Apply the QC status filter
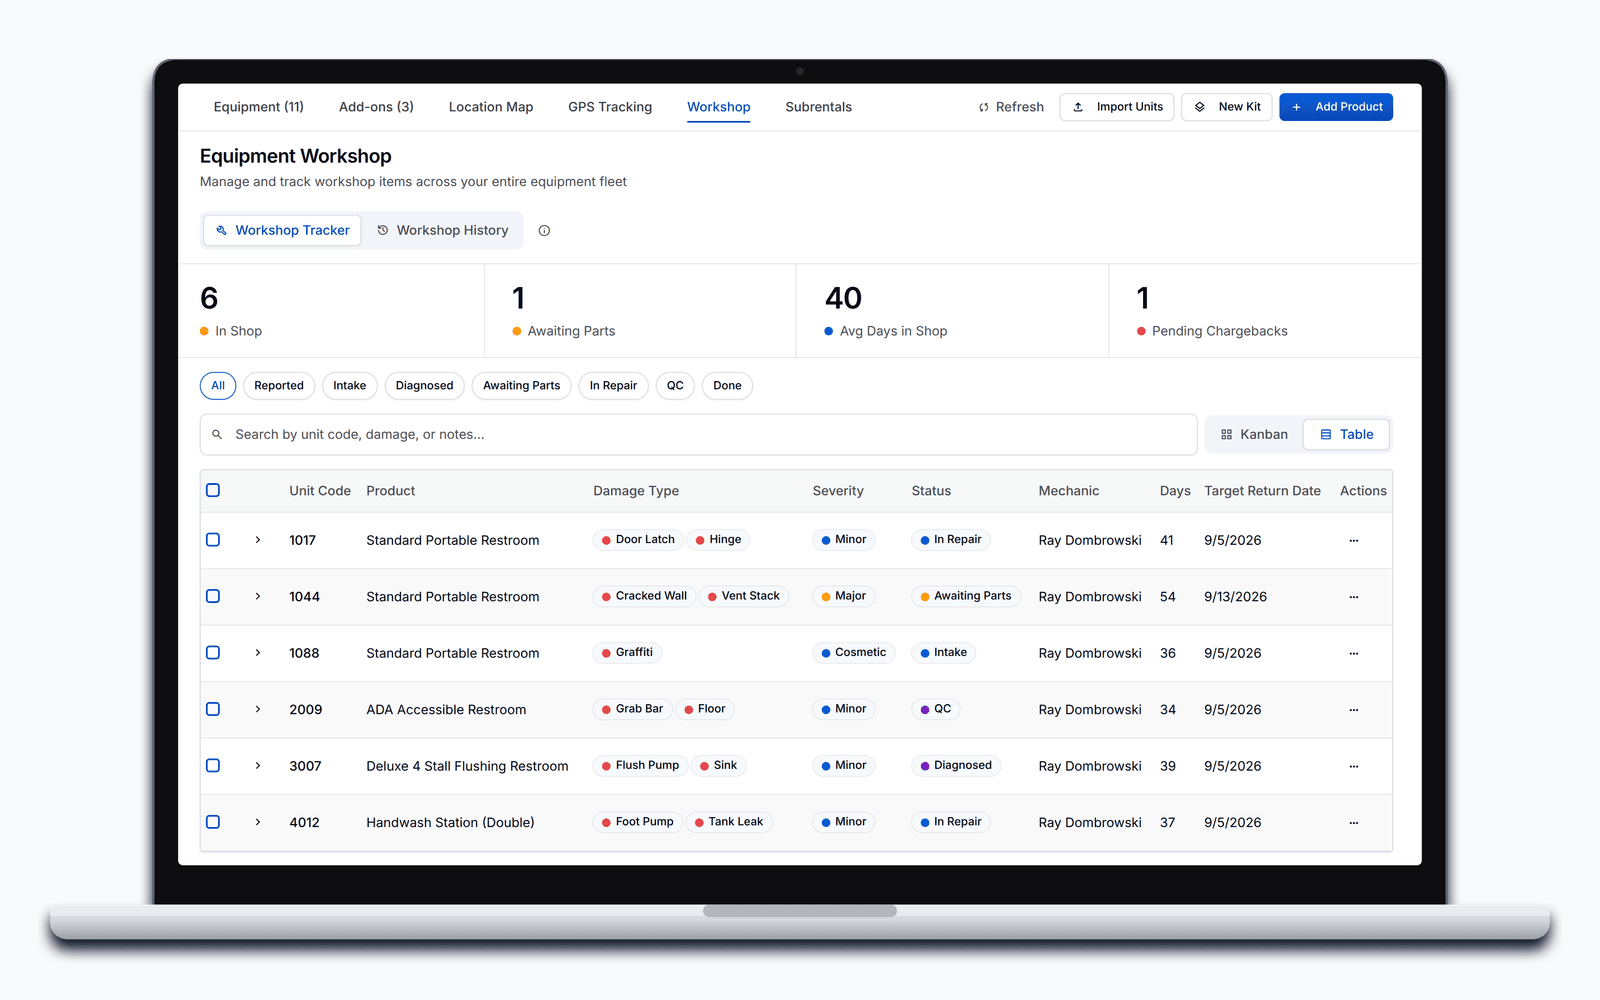Viewport: 1600px width, 1000px height. [675, 386]
